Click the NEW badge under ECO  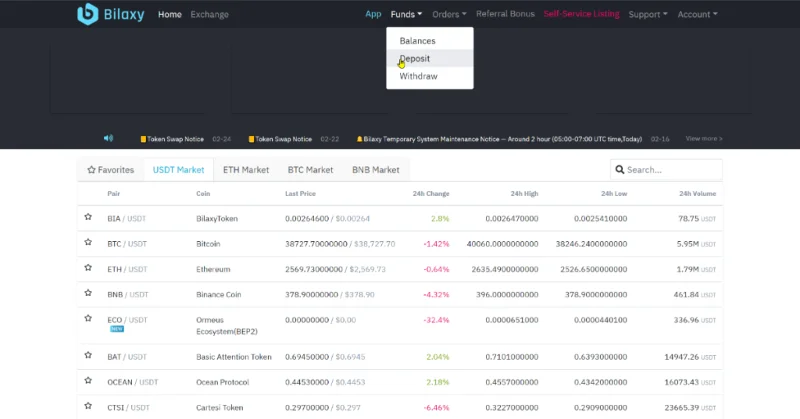coord(117,329)
